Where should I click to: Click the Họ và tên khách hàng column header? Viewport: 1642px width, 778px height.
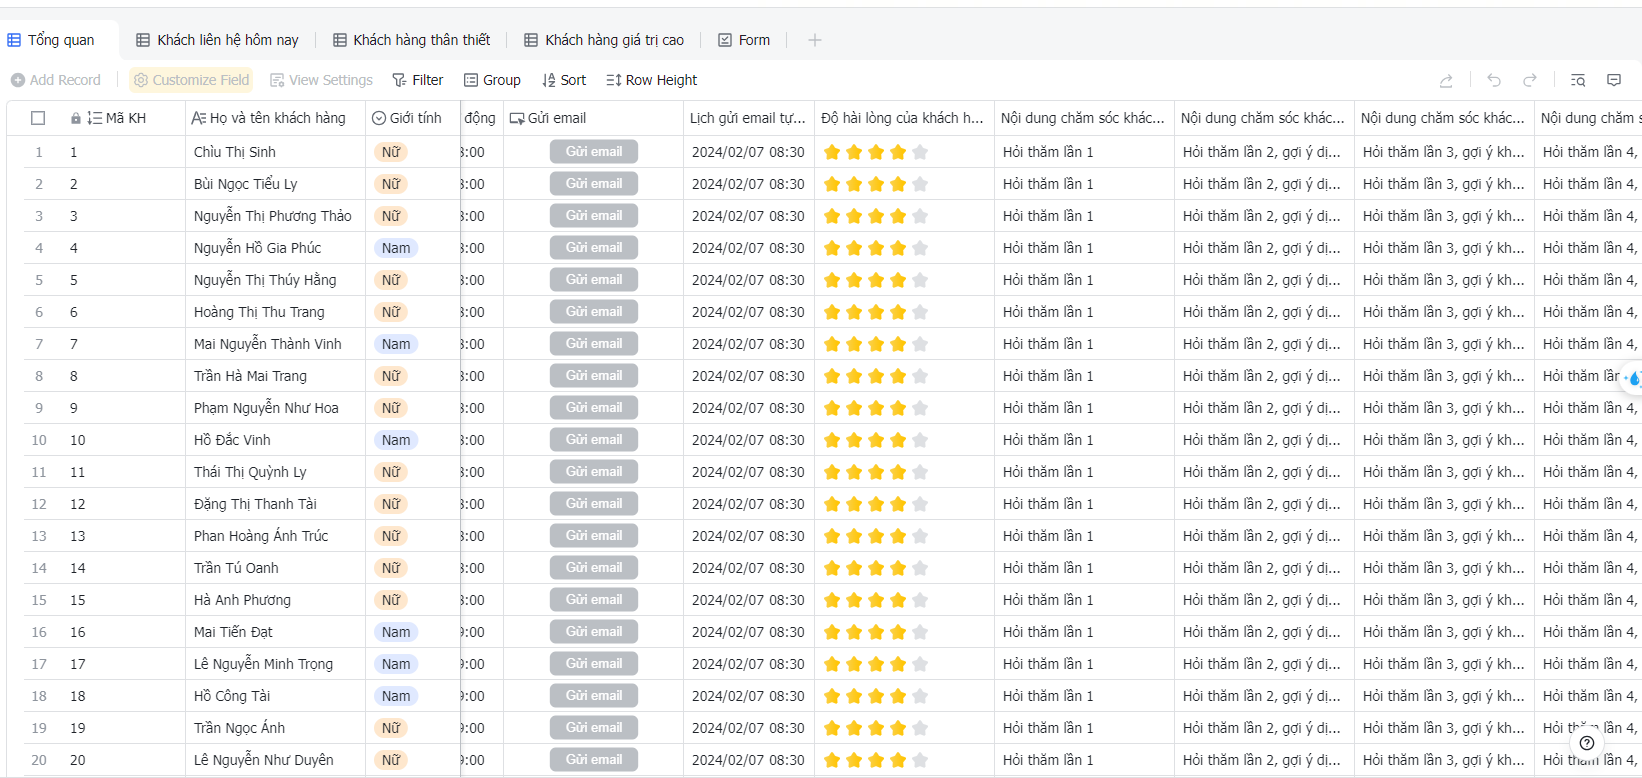(x=275, y=118)
